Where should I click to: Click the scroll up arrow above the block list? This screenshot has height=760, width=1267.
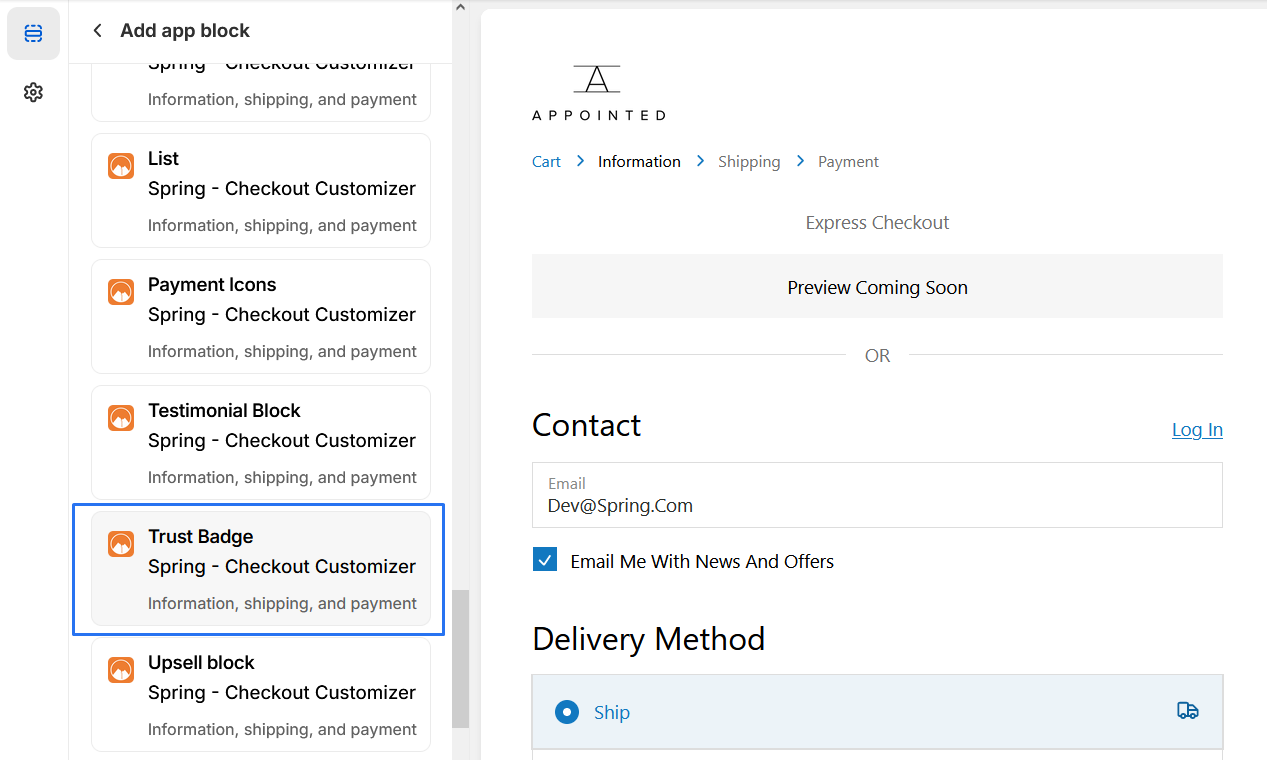(x=460, y=8)
